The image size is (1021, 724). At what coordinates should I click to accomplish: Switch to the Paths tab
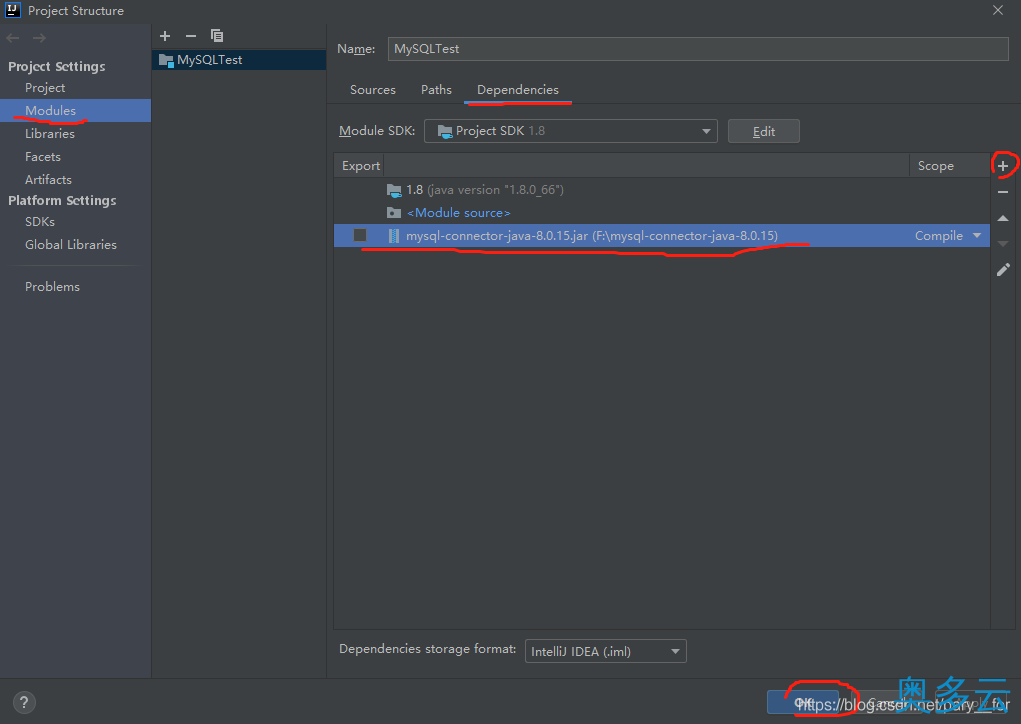[436, 90]
